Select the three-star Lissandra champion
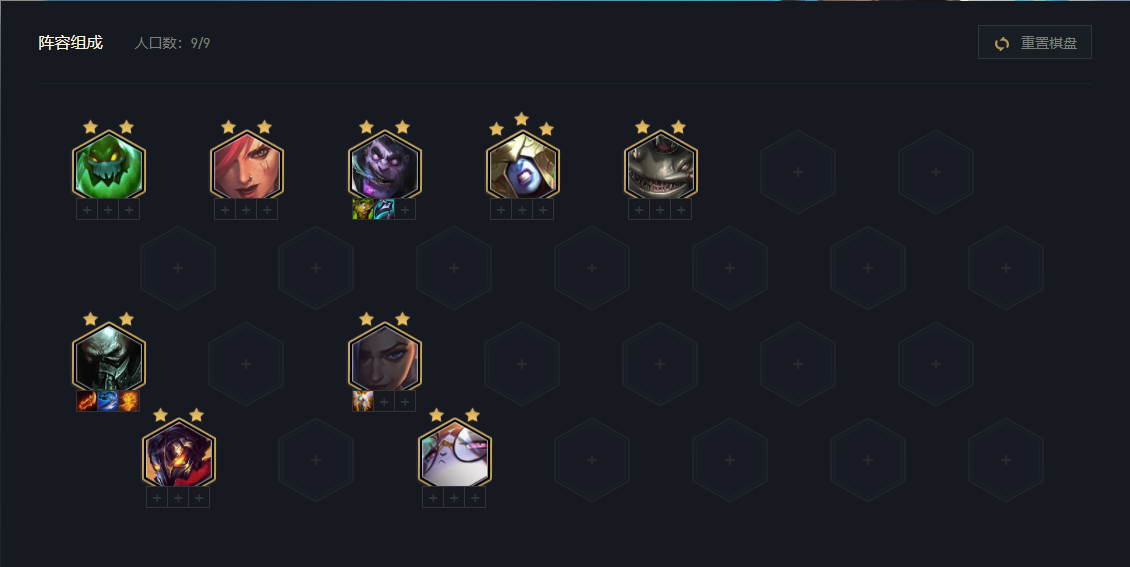This screenshot has width=1130, height=567. click(x=522, y=165)
